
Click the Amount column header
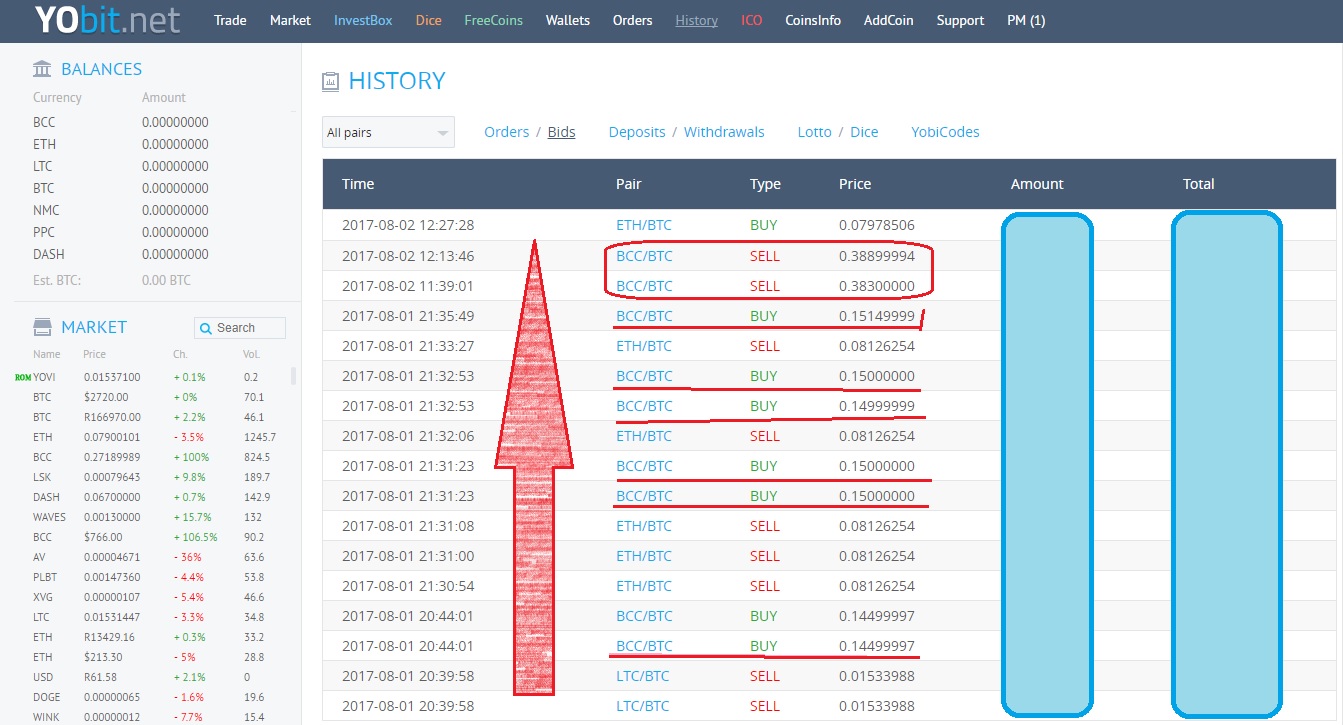[1037, 184]
